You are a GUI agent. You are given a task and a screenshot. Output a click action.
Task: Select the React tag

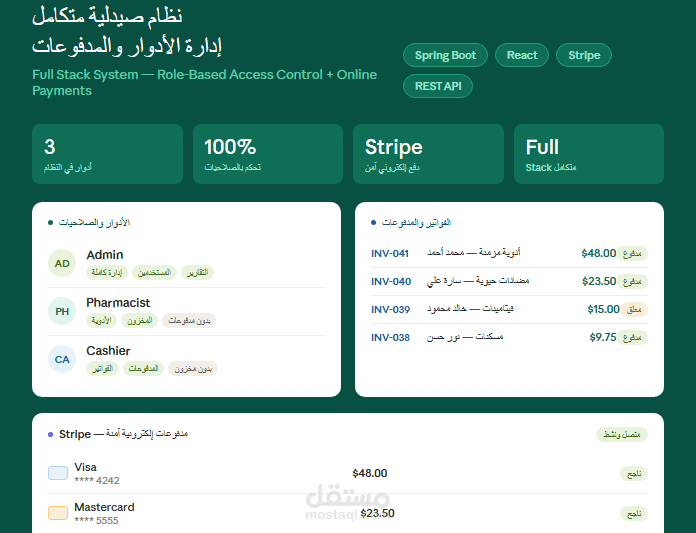(x=522, y=55)
